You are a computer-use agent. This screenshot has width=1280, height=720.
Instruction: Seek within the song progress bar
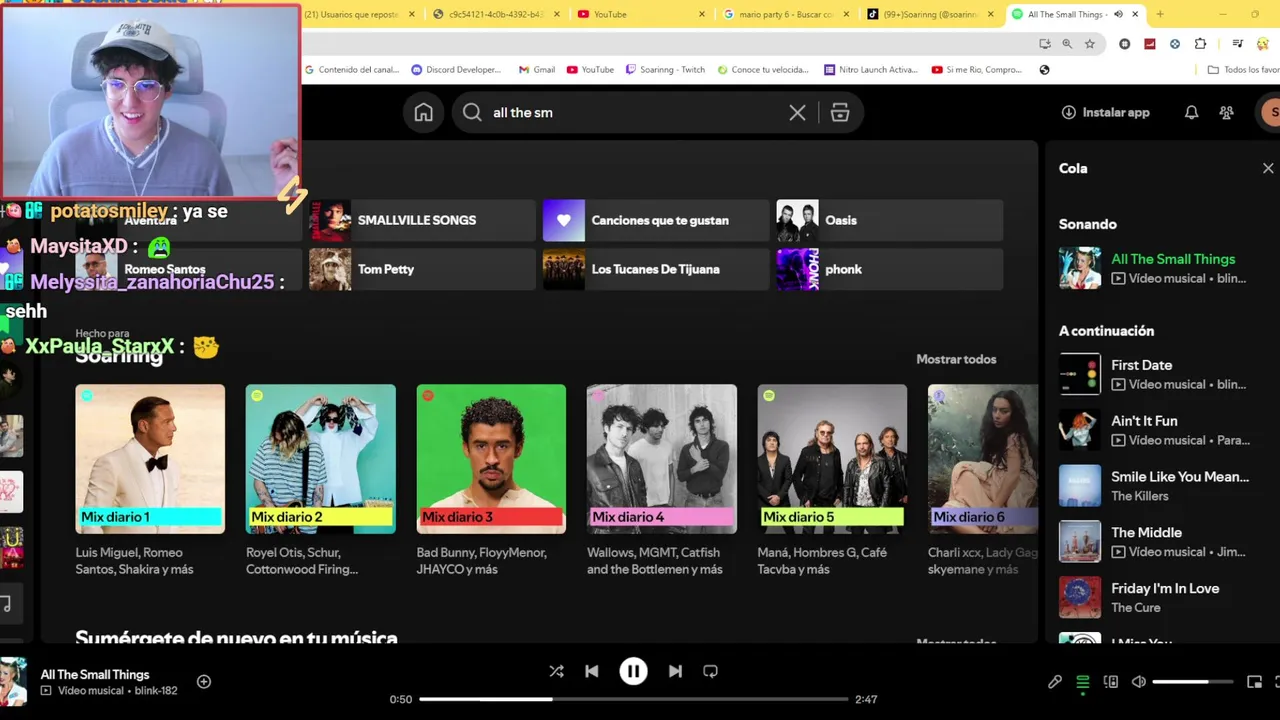[x=633, y=699]
